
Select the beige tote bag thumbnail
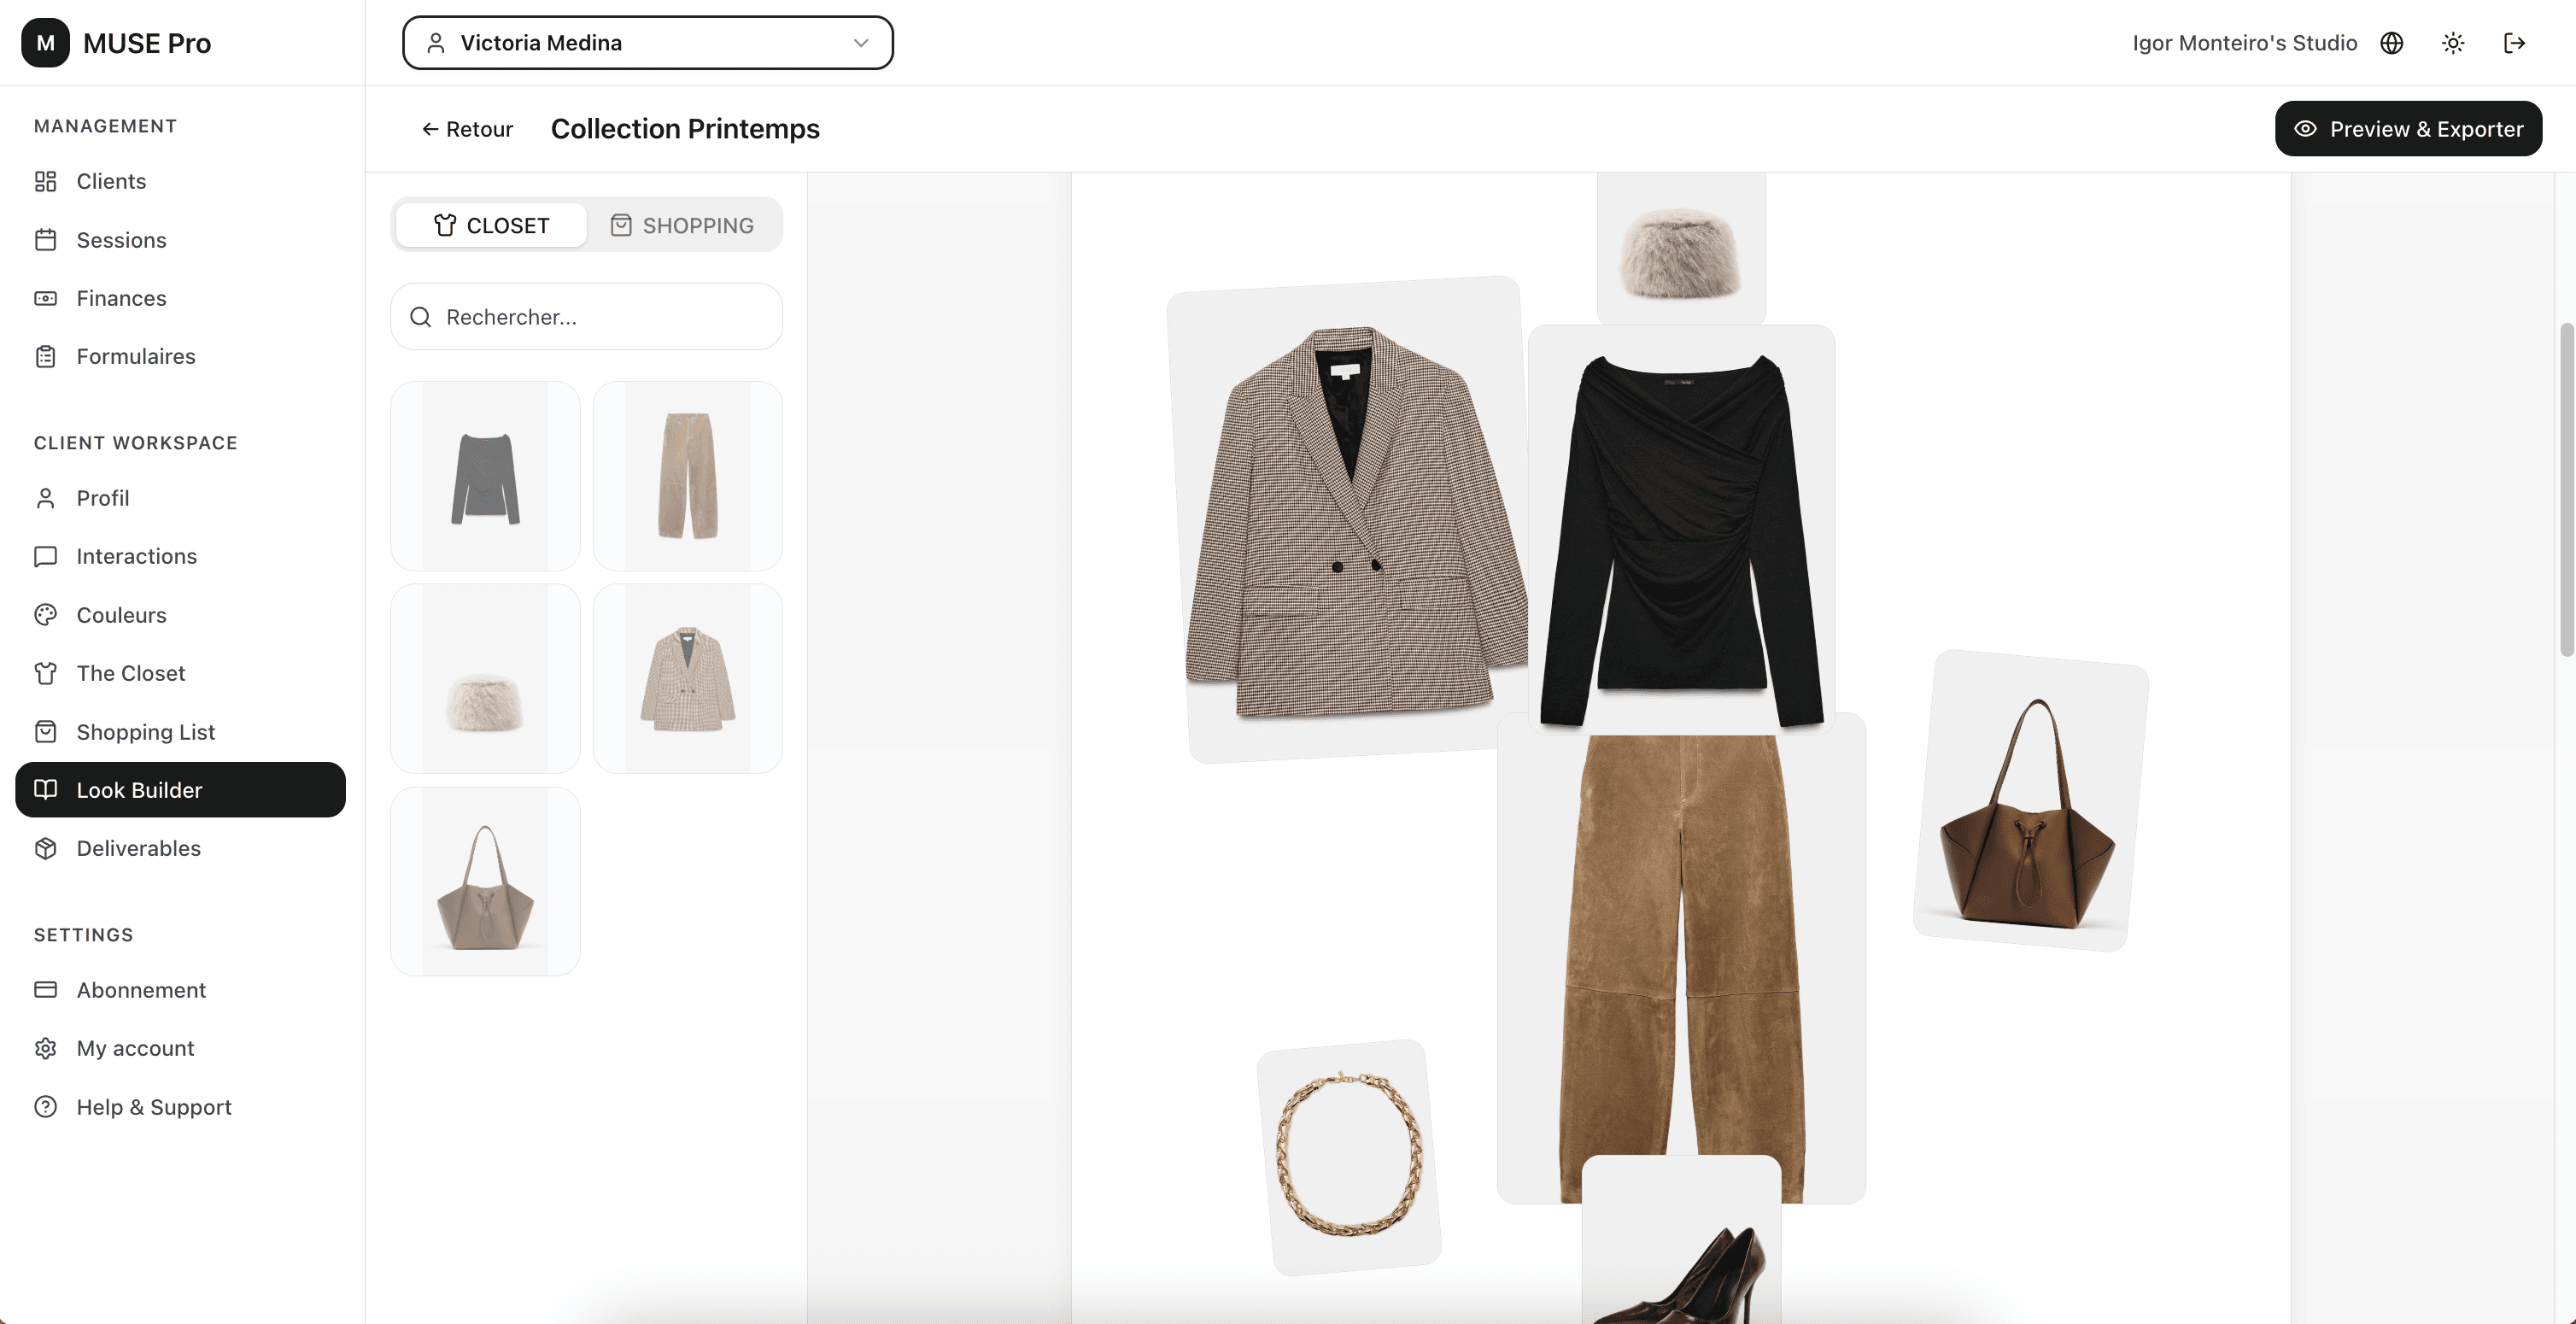[x=484, y=880]
